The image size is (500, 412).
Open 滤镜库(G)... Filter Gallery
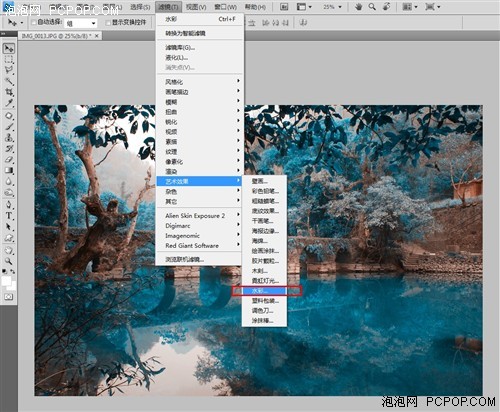pyautogui.click(x=200, y=48)
